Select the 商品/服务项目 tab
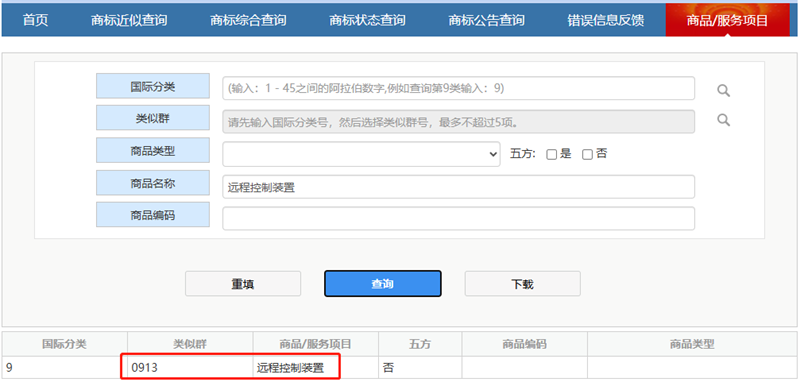The image size is (800, 386). click(727, 20)
